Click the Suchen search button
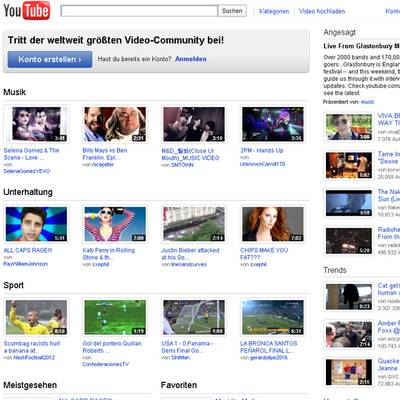Viewport: 400px width, 400px height. 232,11
